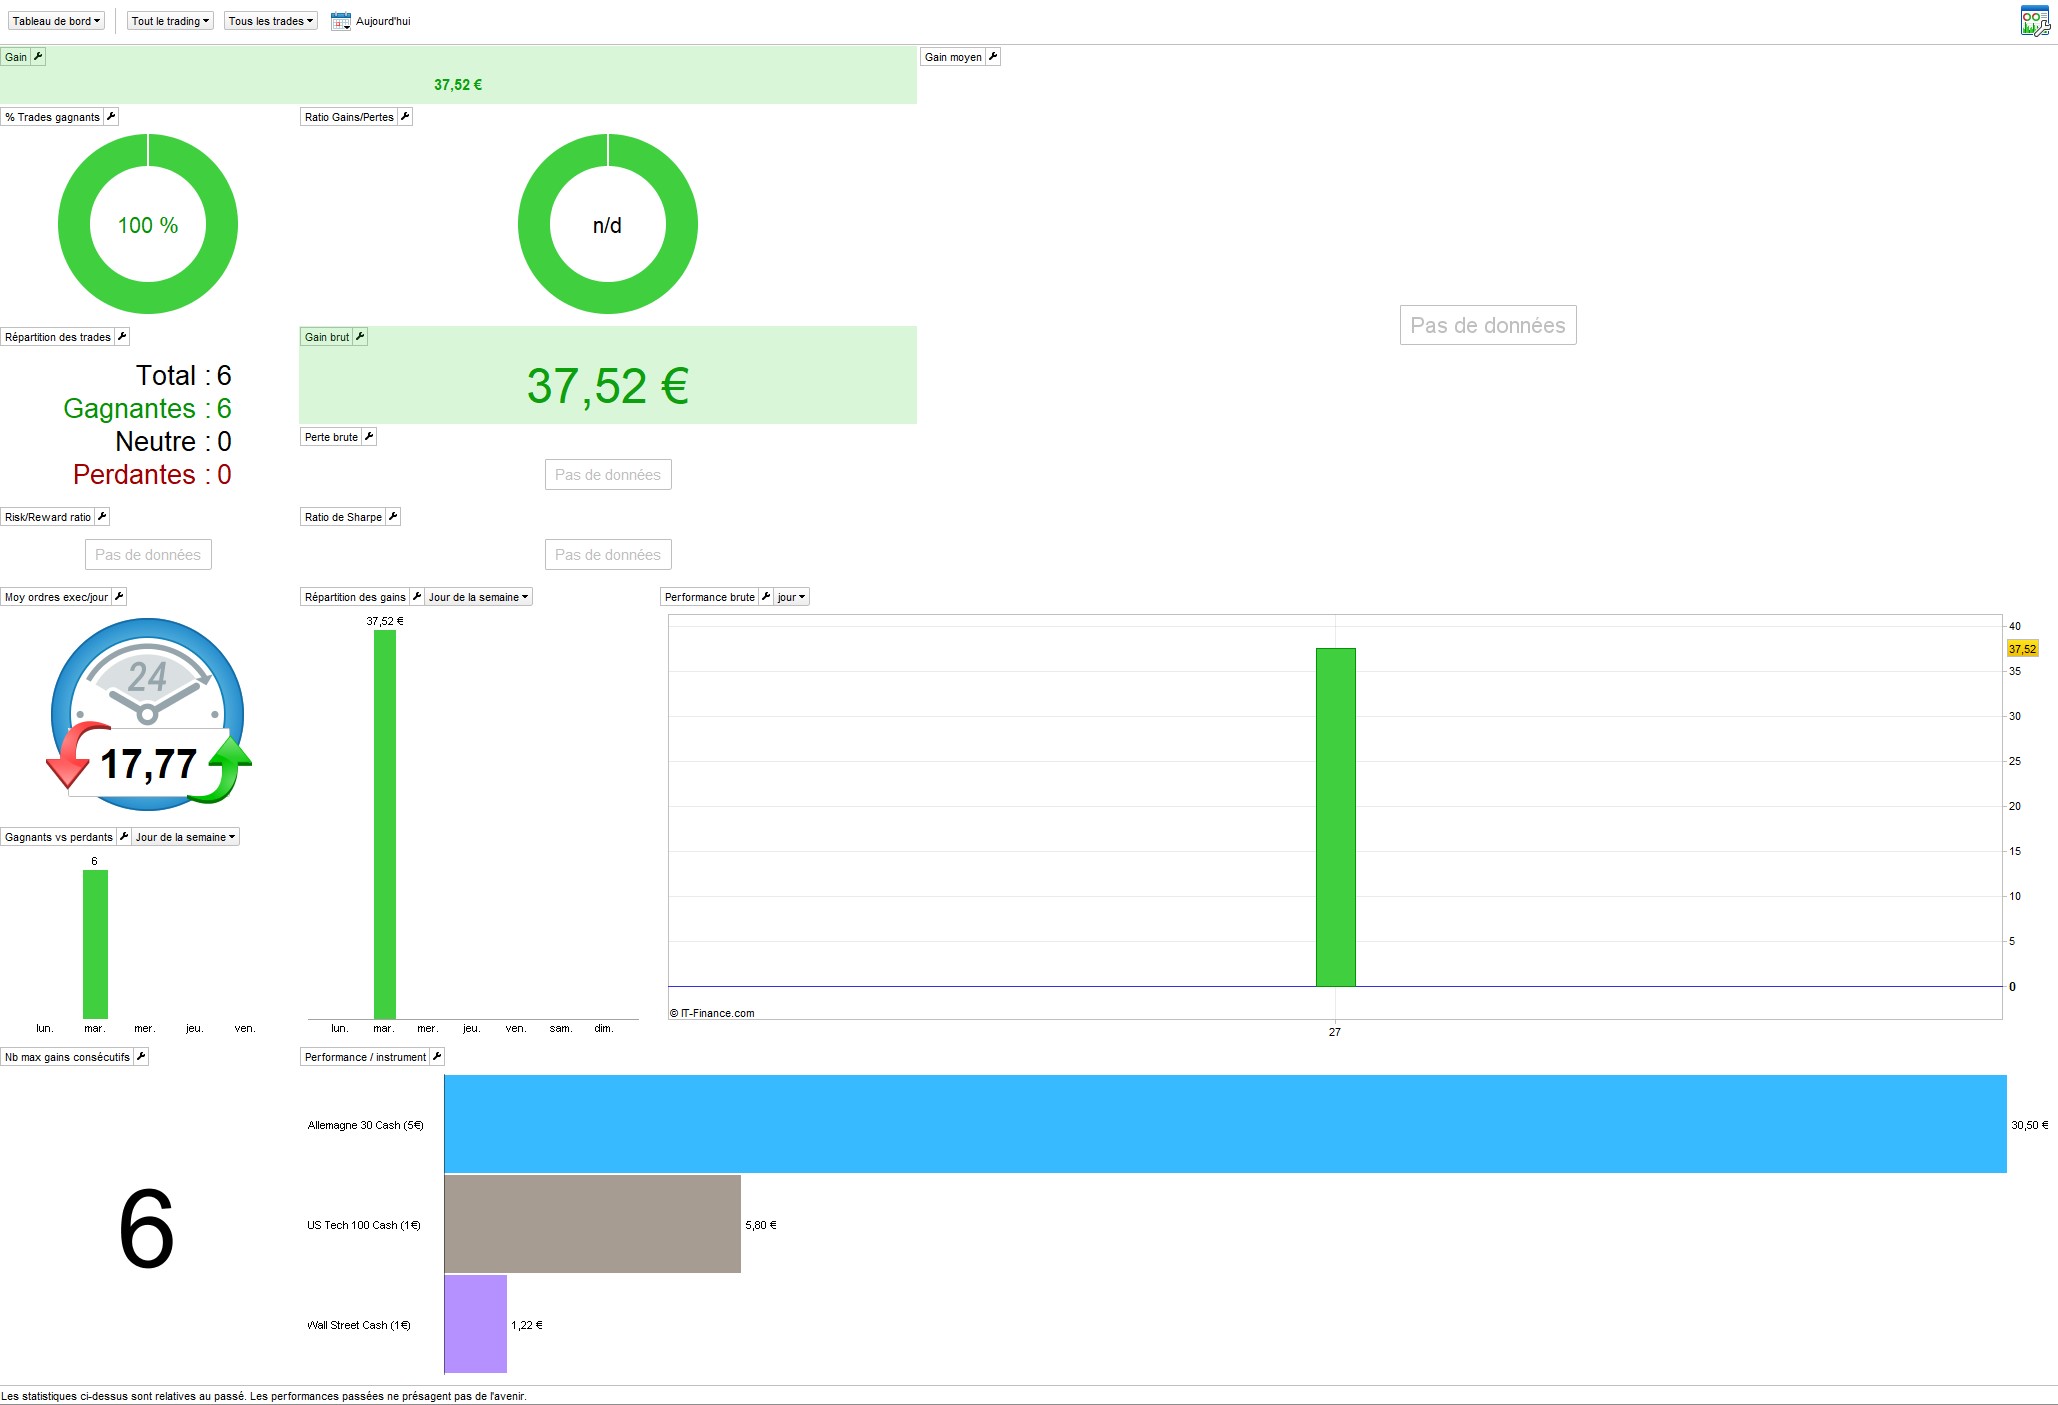
Task: Click the Aujourd'hui date label
Action: coord(383,21)
